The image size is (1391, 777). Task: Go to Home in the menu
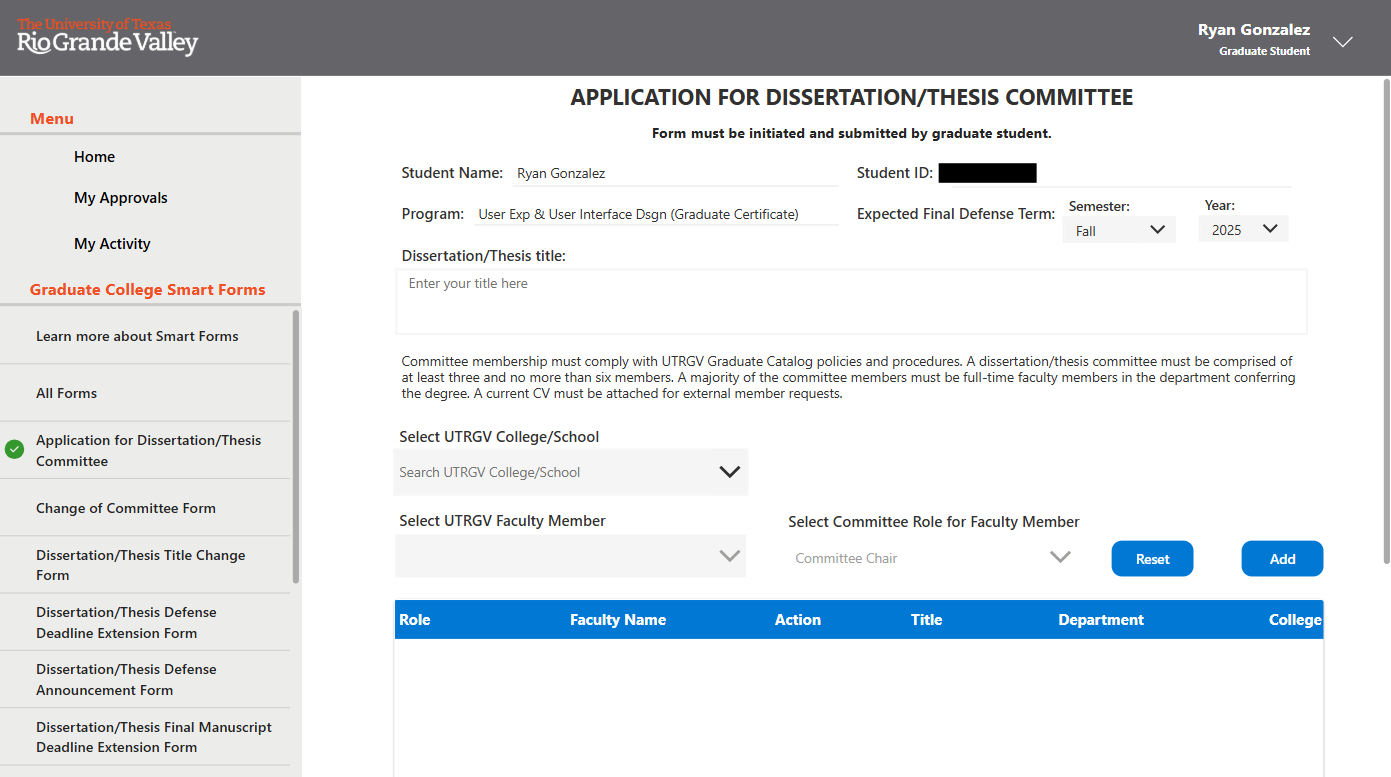[94, 157]
